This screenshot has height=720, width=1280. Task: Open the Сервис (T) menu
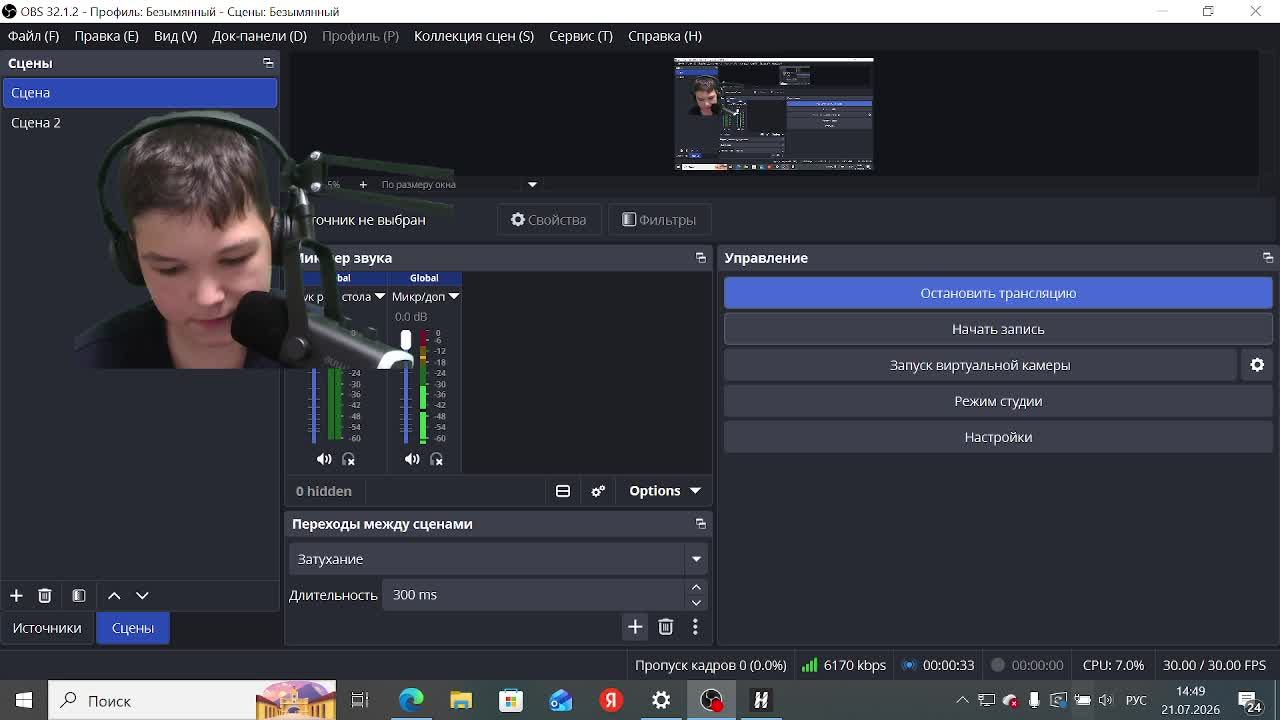[580, 36]
